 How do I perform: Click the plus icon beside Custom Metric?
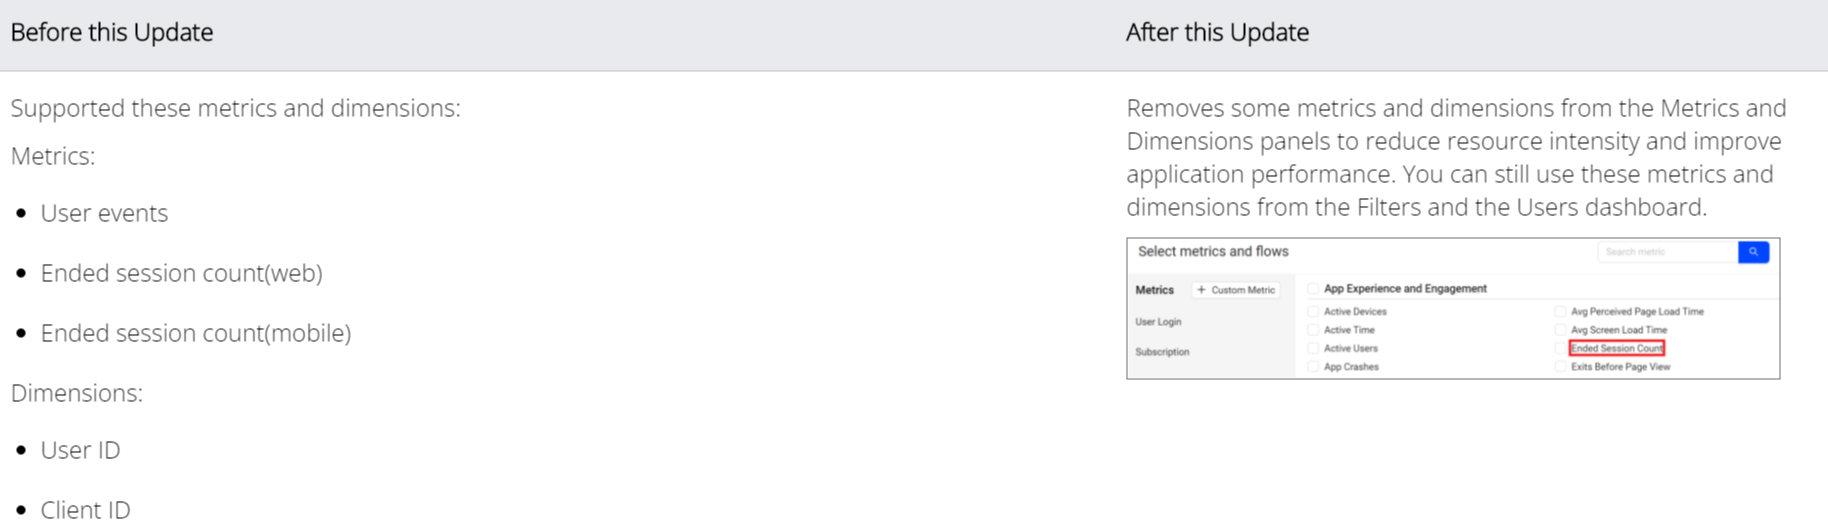[x=1201, y=290]
